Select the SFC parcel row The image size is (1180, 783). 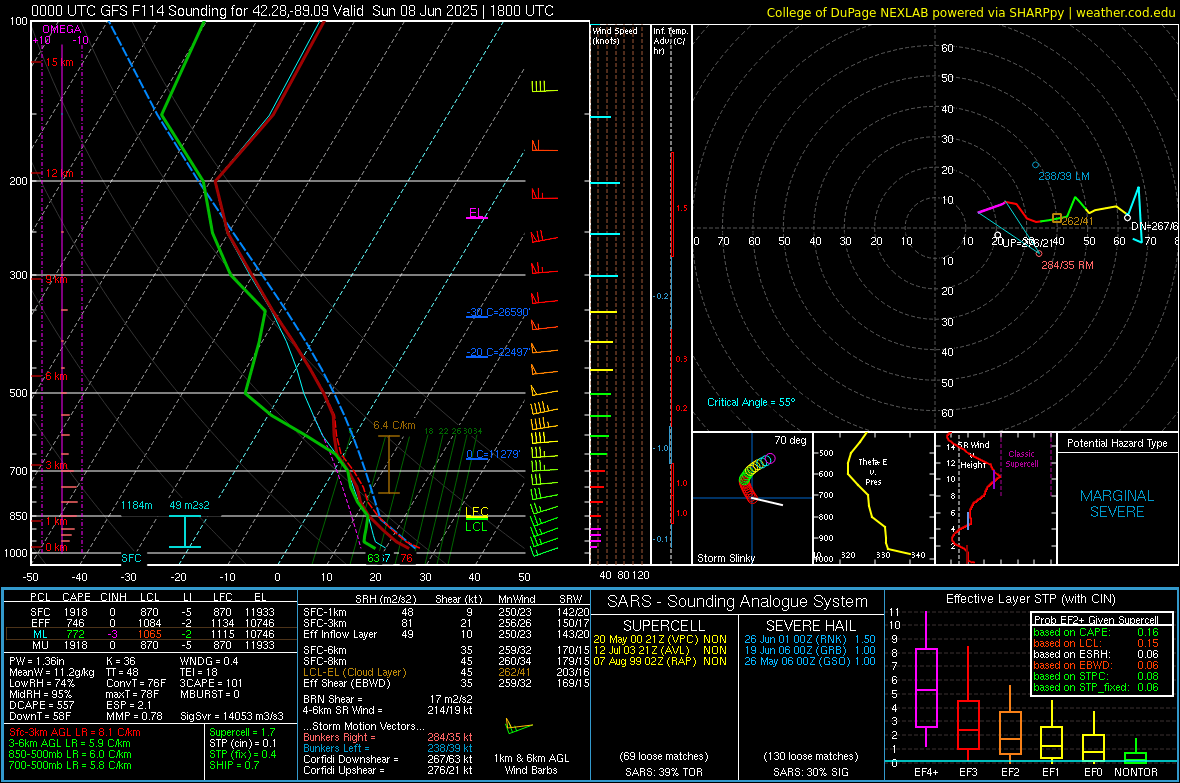click(151, 612)
